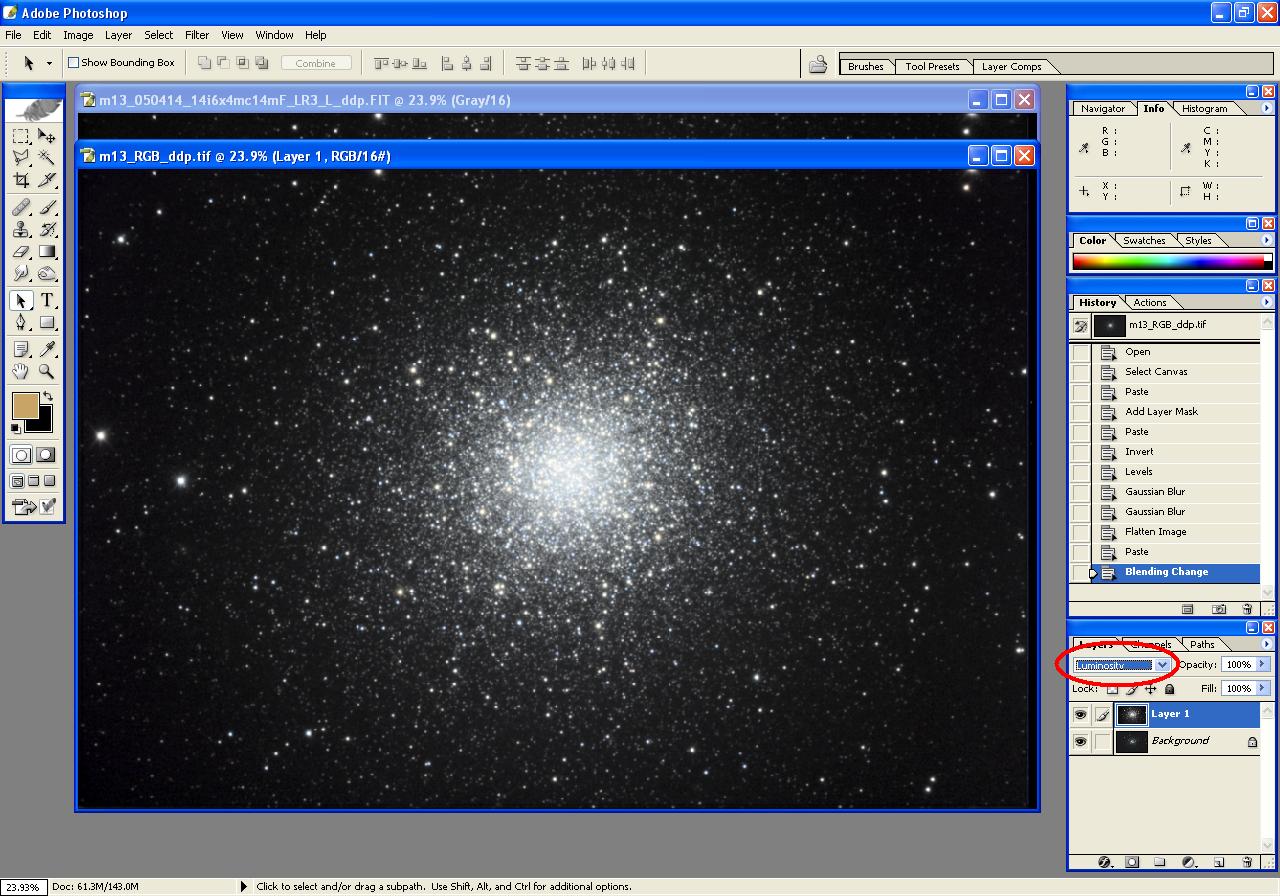Viewport: 1280px width, 896px height.
Task: Activate the Zoom tool magnifier
Action: [47, 372]
